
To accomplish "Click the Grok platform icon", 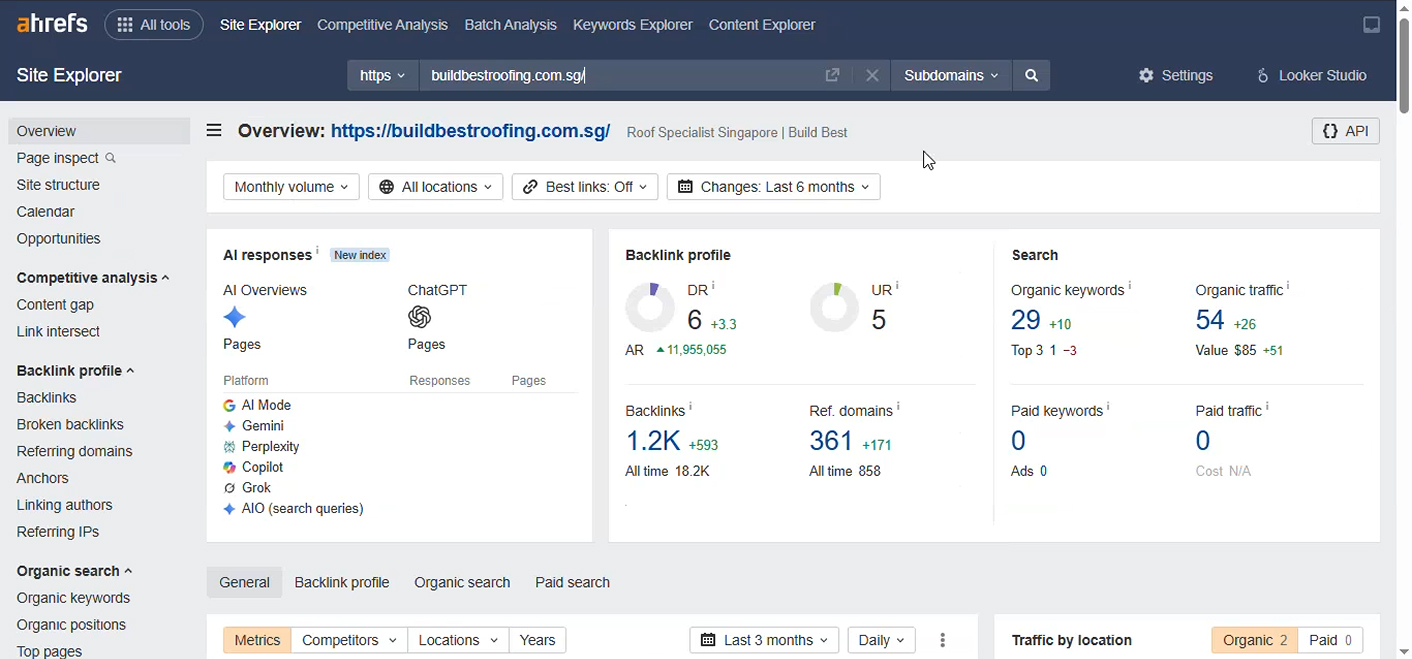I will (229, 488).
